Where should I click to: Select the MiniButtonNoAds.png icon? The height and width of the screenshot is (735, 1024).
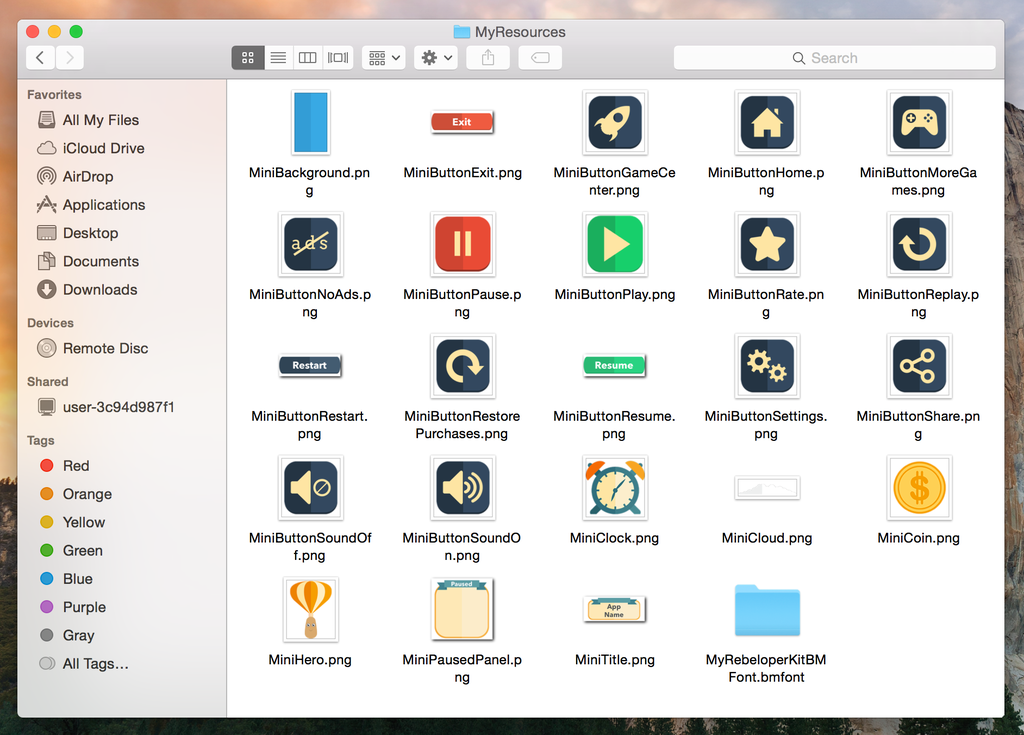click(310, 244)
